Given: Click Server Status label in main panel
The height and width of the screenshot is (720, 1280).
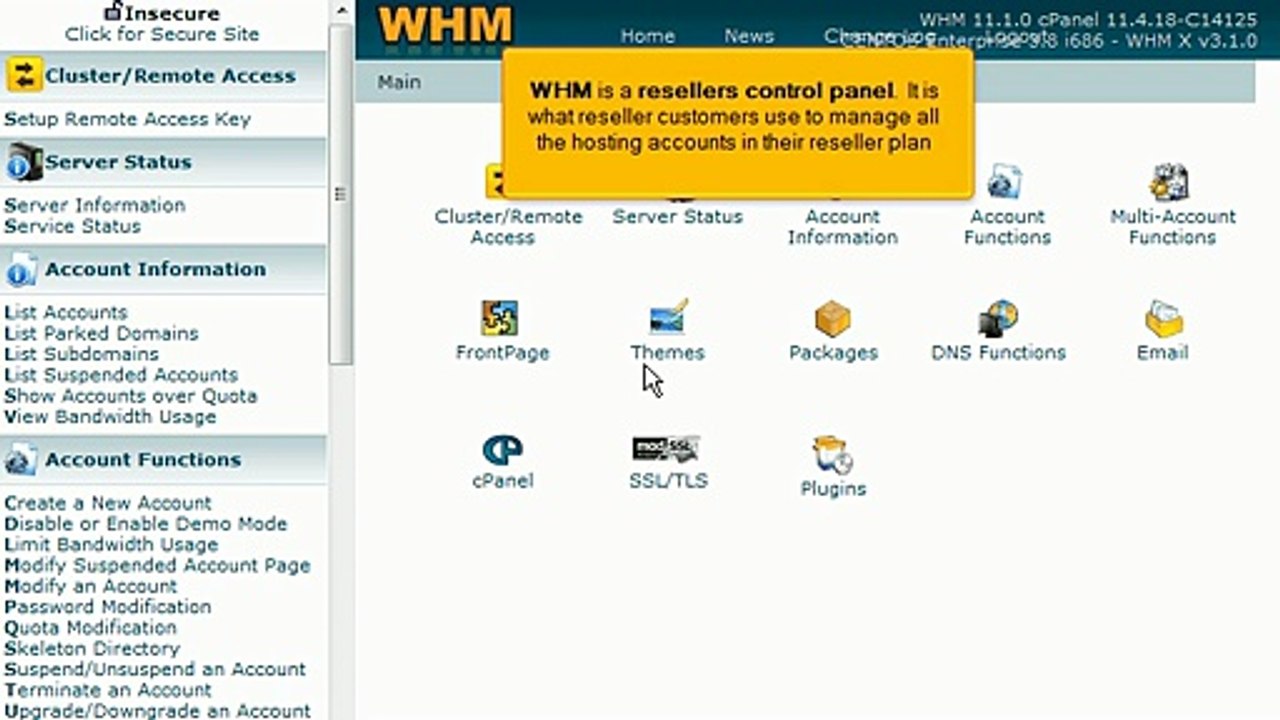Looking at the screenshot, I should pos(678,217).
